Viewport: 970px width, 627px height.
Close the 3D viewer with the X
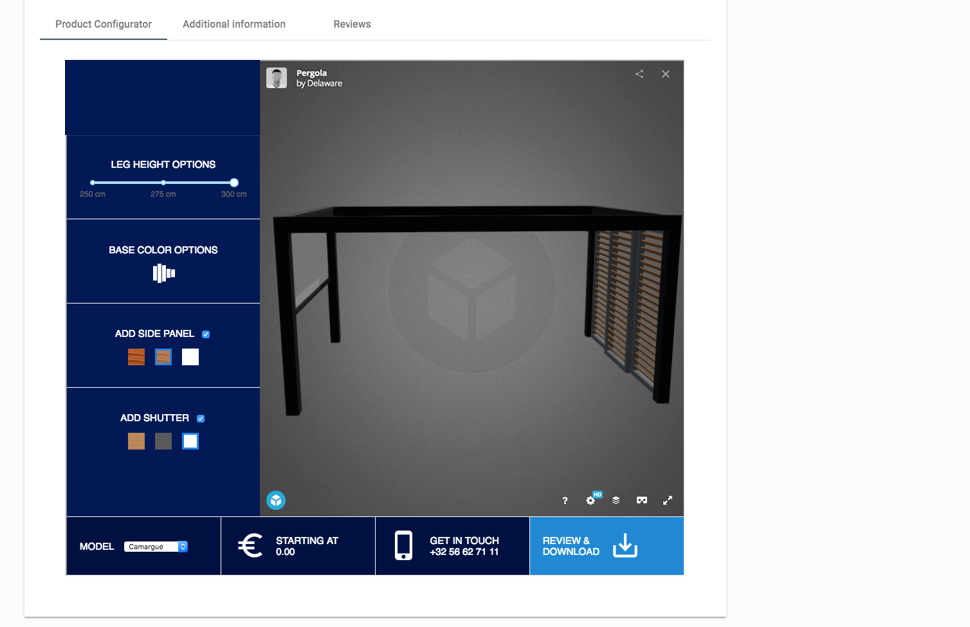(666, 74)
